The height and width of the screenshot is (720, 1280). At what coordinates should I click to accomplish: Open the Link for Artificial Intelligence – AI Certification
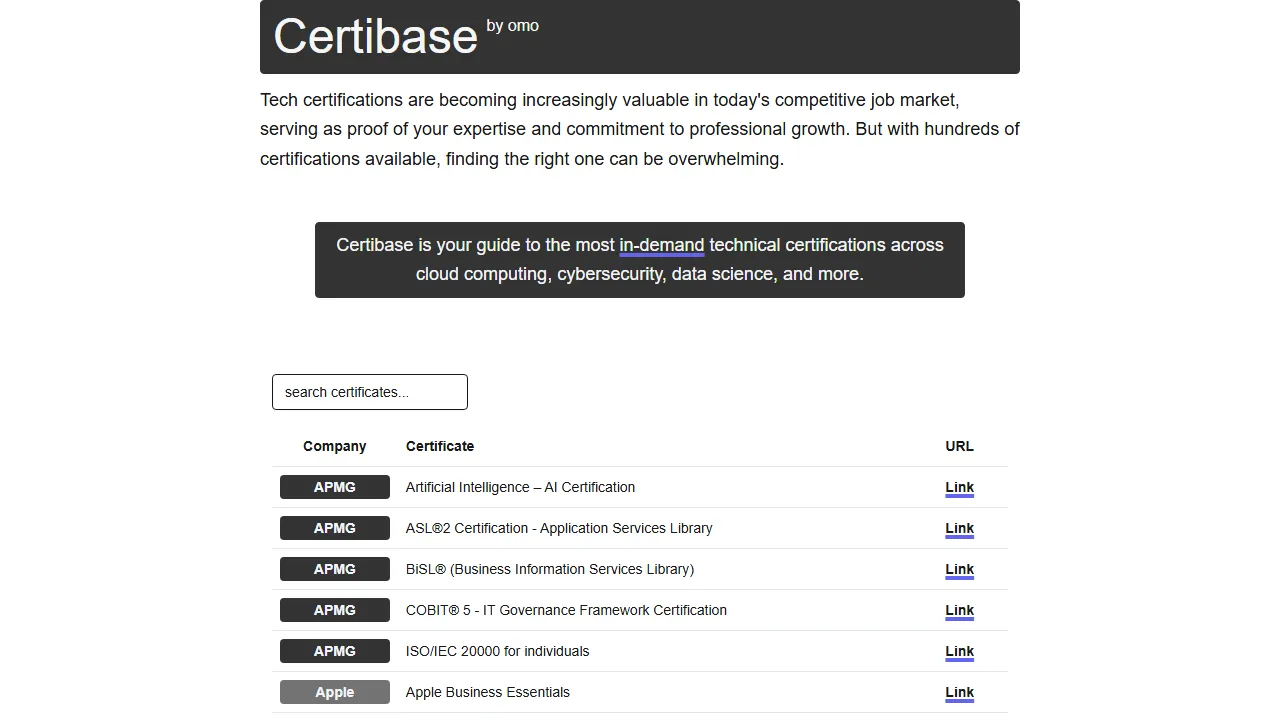click(959, 487)
